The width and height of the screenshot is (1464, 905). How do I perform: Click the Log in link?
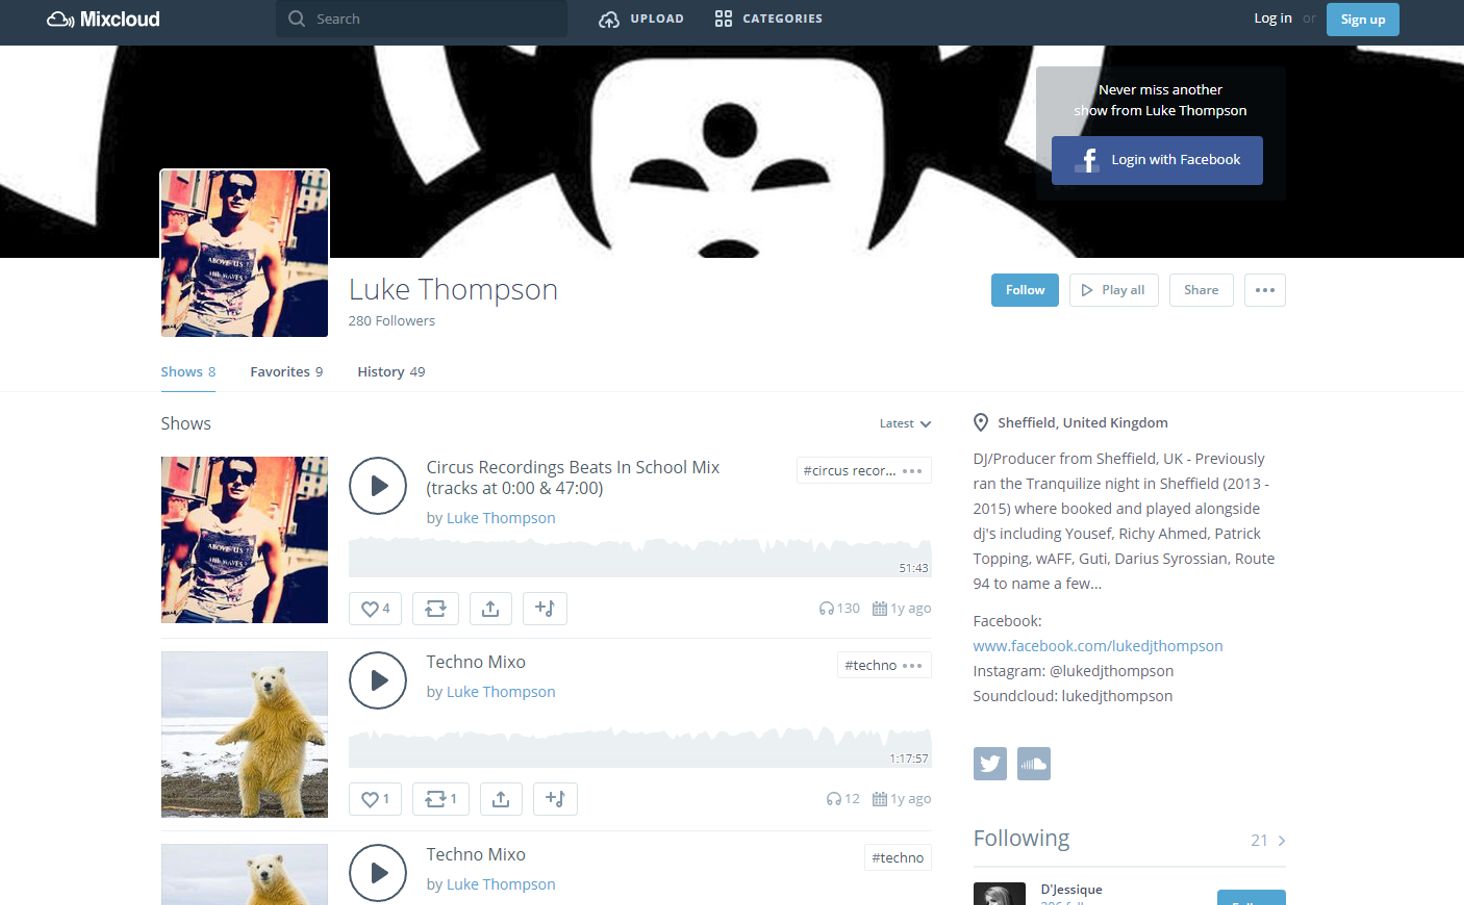pyautogui.click(x=1272, y=18)
